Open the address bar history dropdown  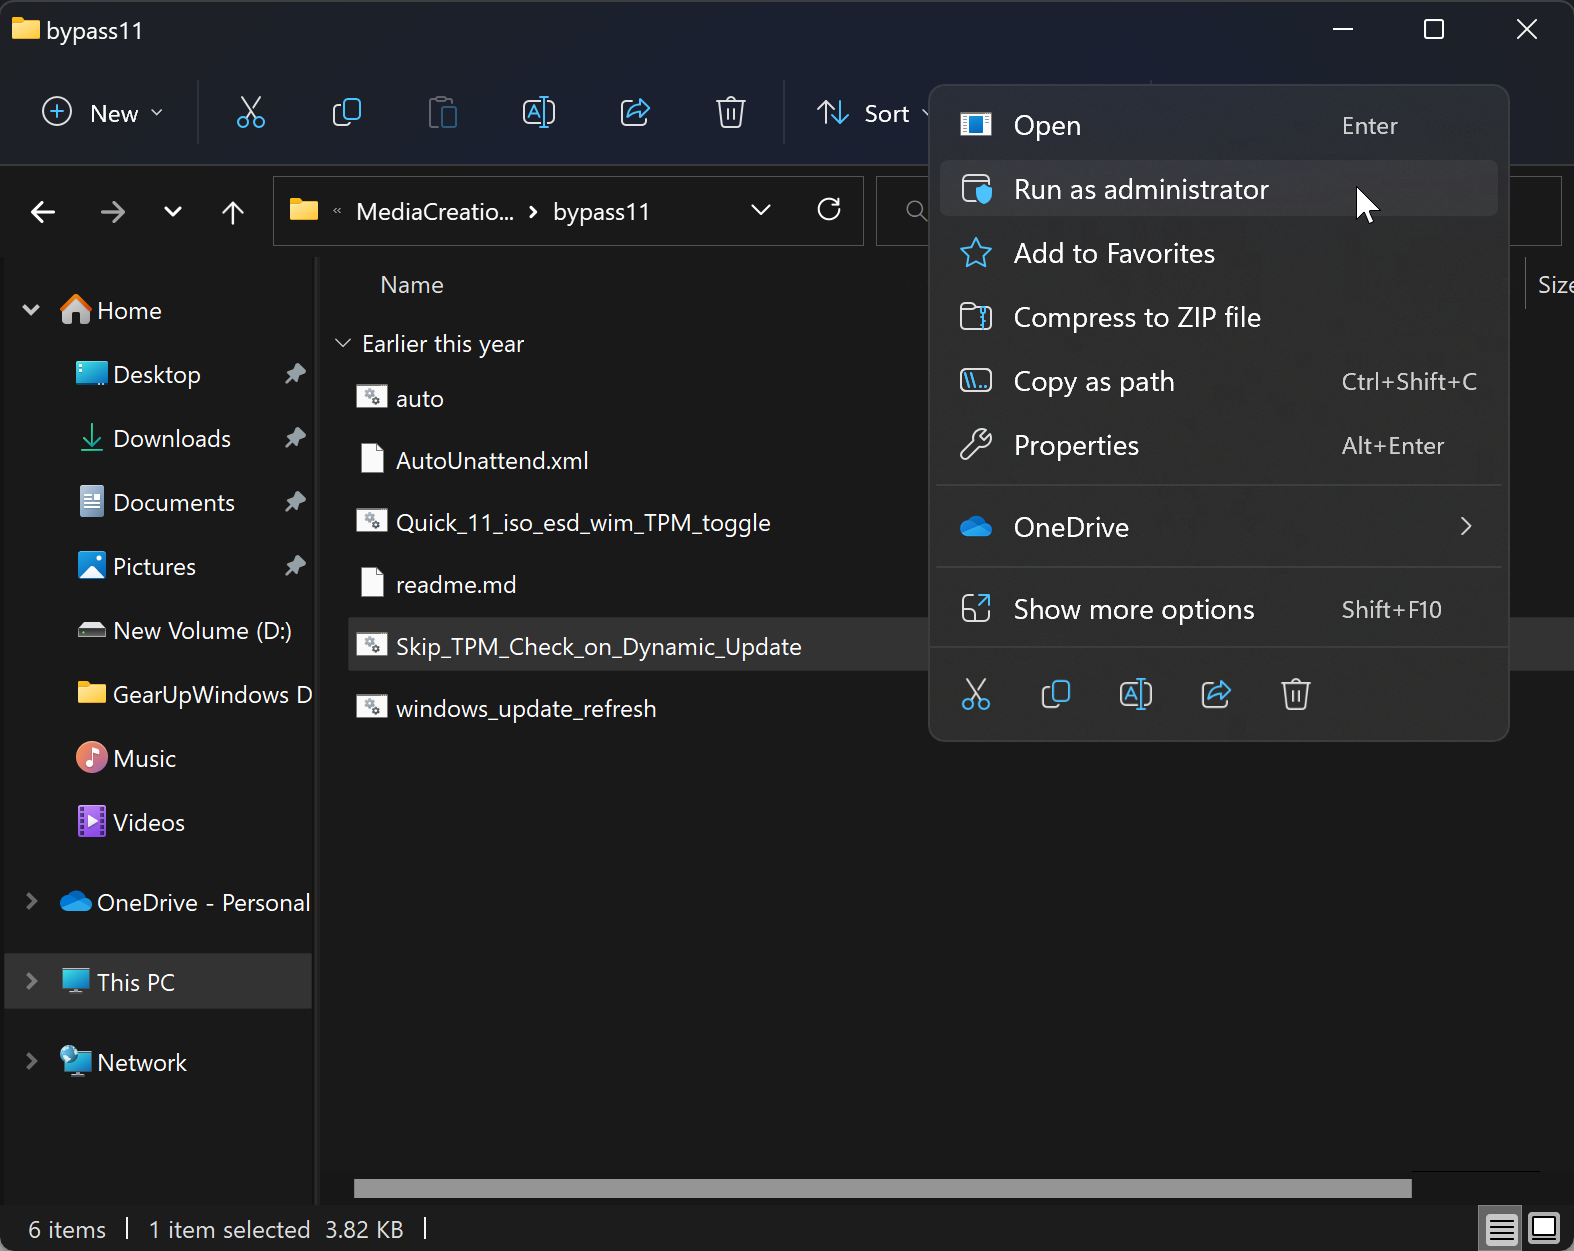tap(761, 210)
